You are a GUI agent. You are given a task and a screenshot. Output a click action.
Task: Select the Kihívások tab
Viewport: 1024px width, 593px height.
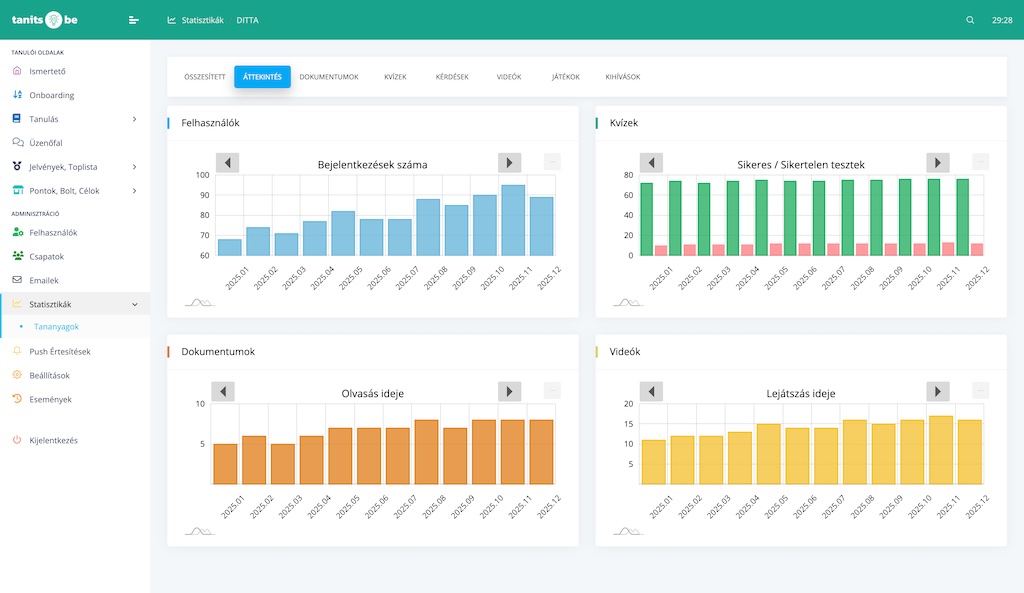coord(623,77)
